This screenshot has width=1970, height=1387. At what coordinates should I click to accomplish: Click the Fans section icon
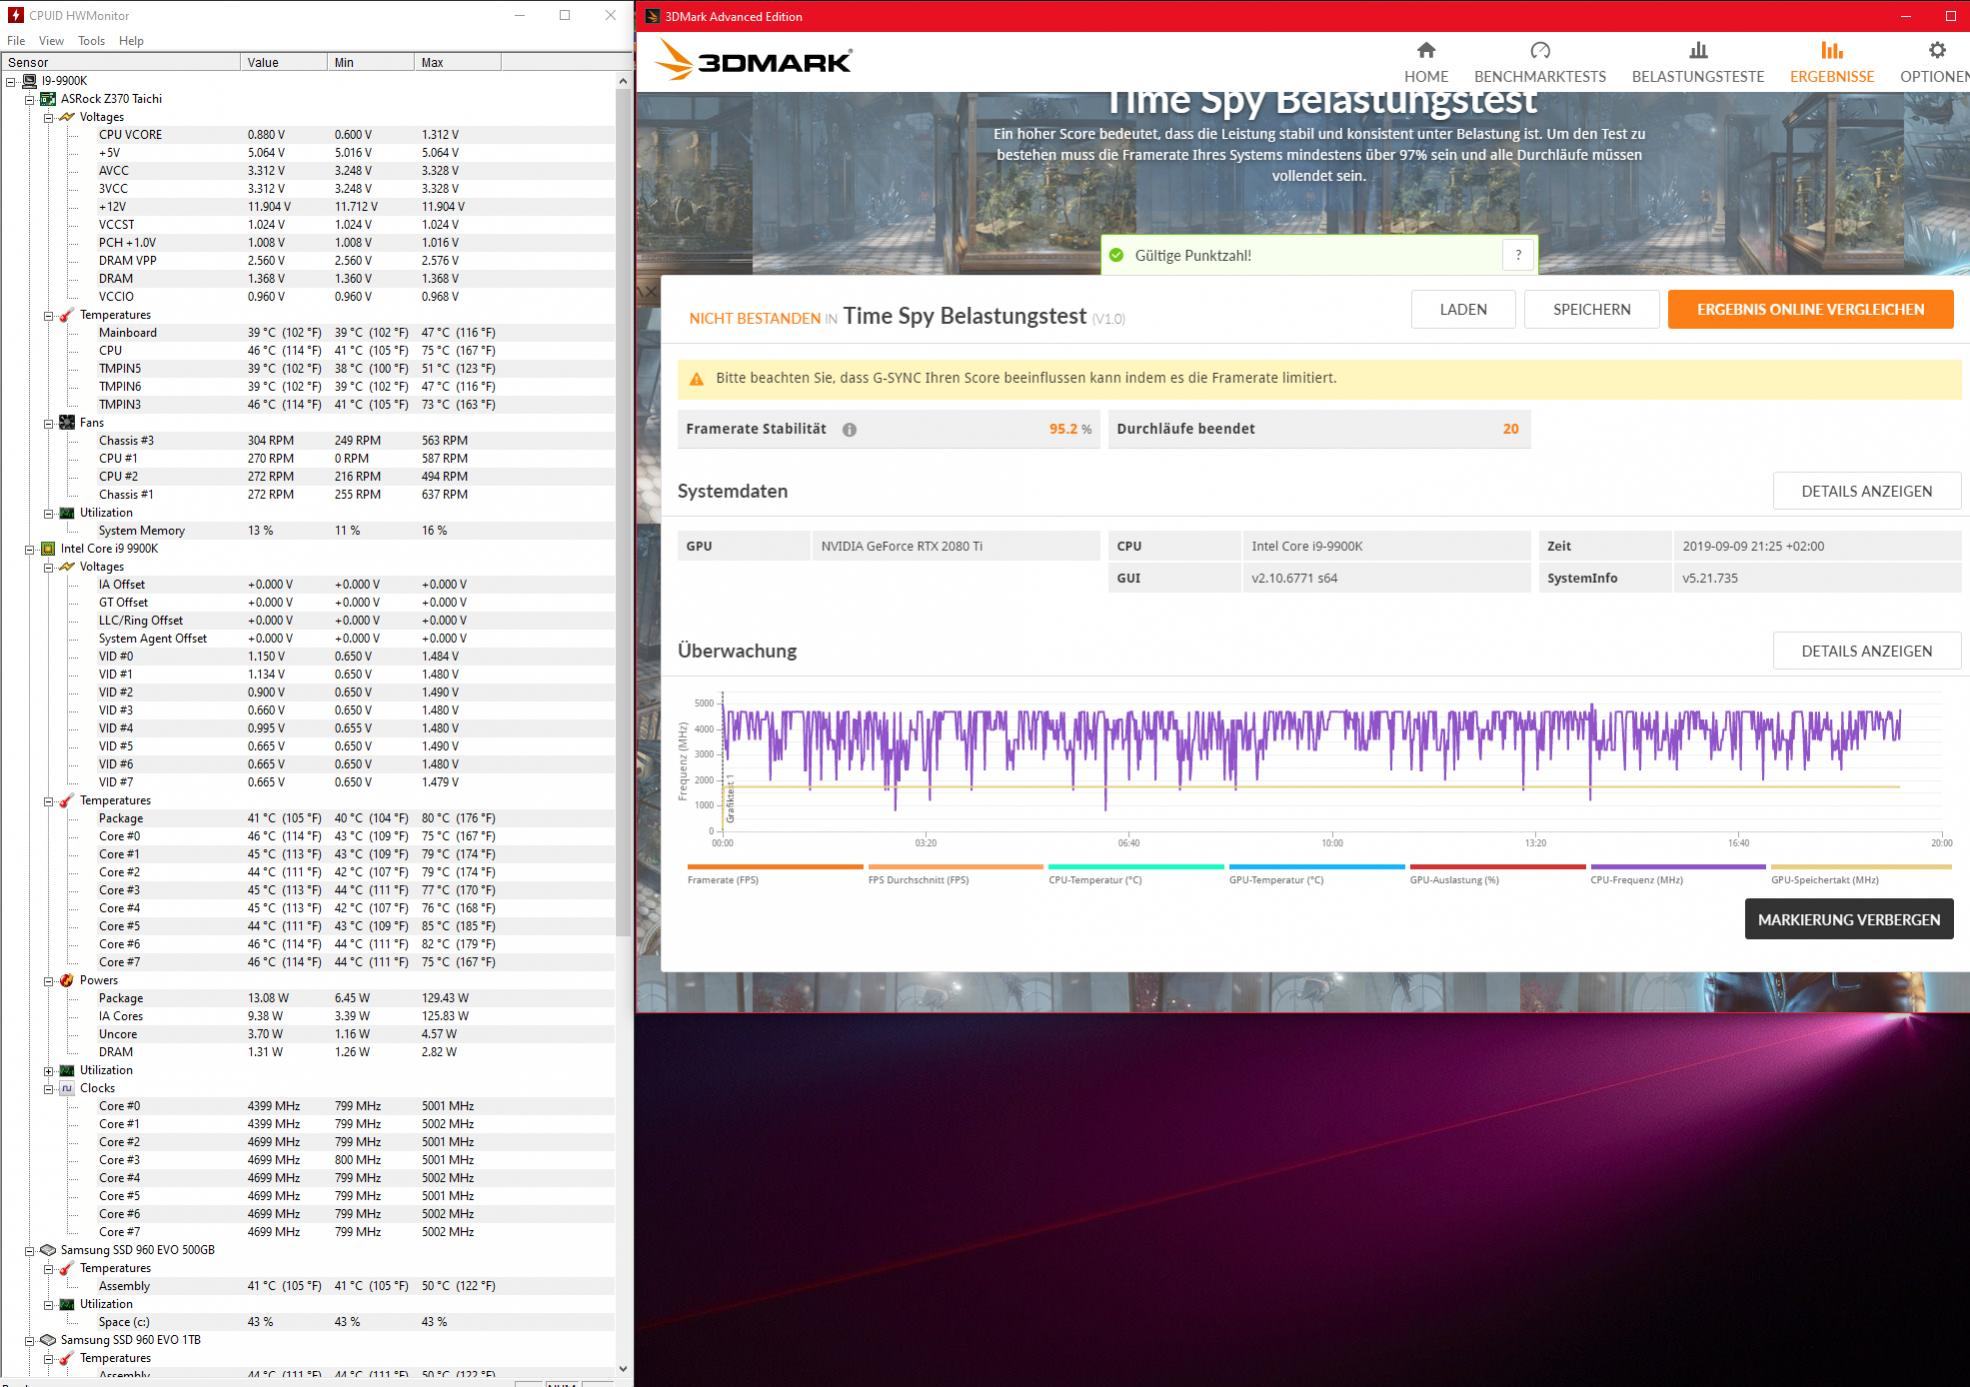[66, 423]
